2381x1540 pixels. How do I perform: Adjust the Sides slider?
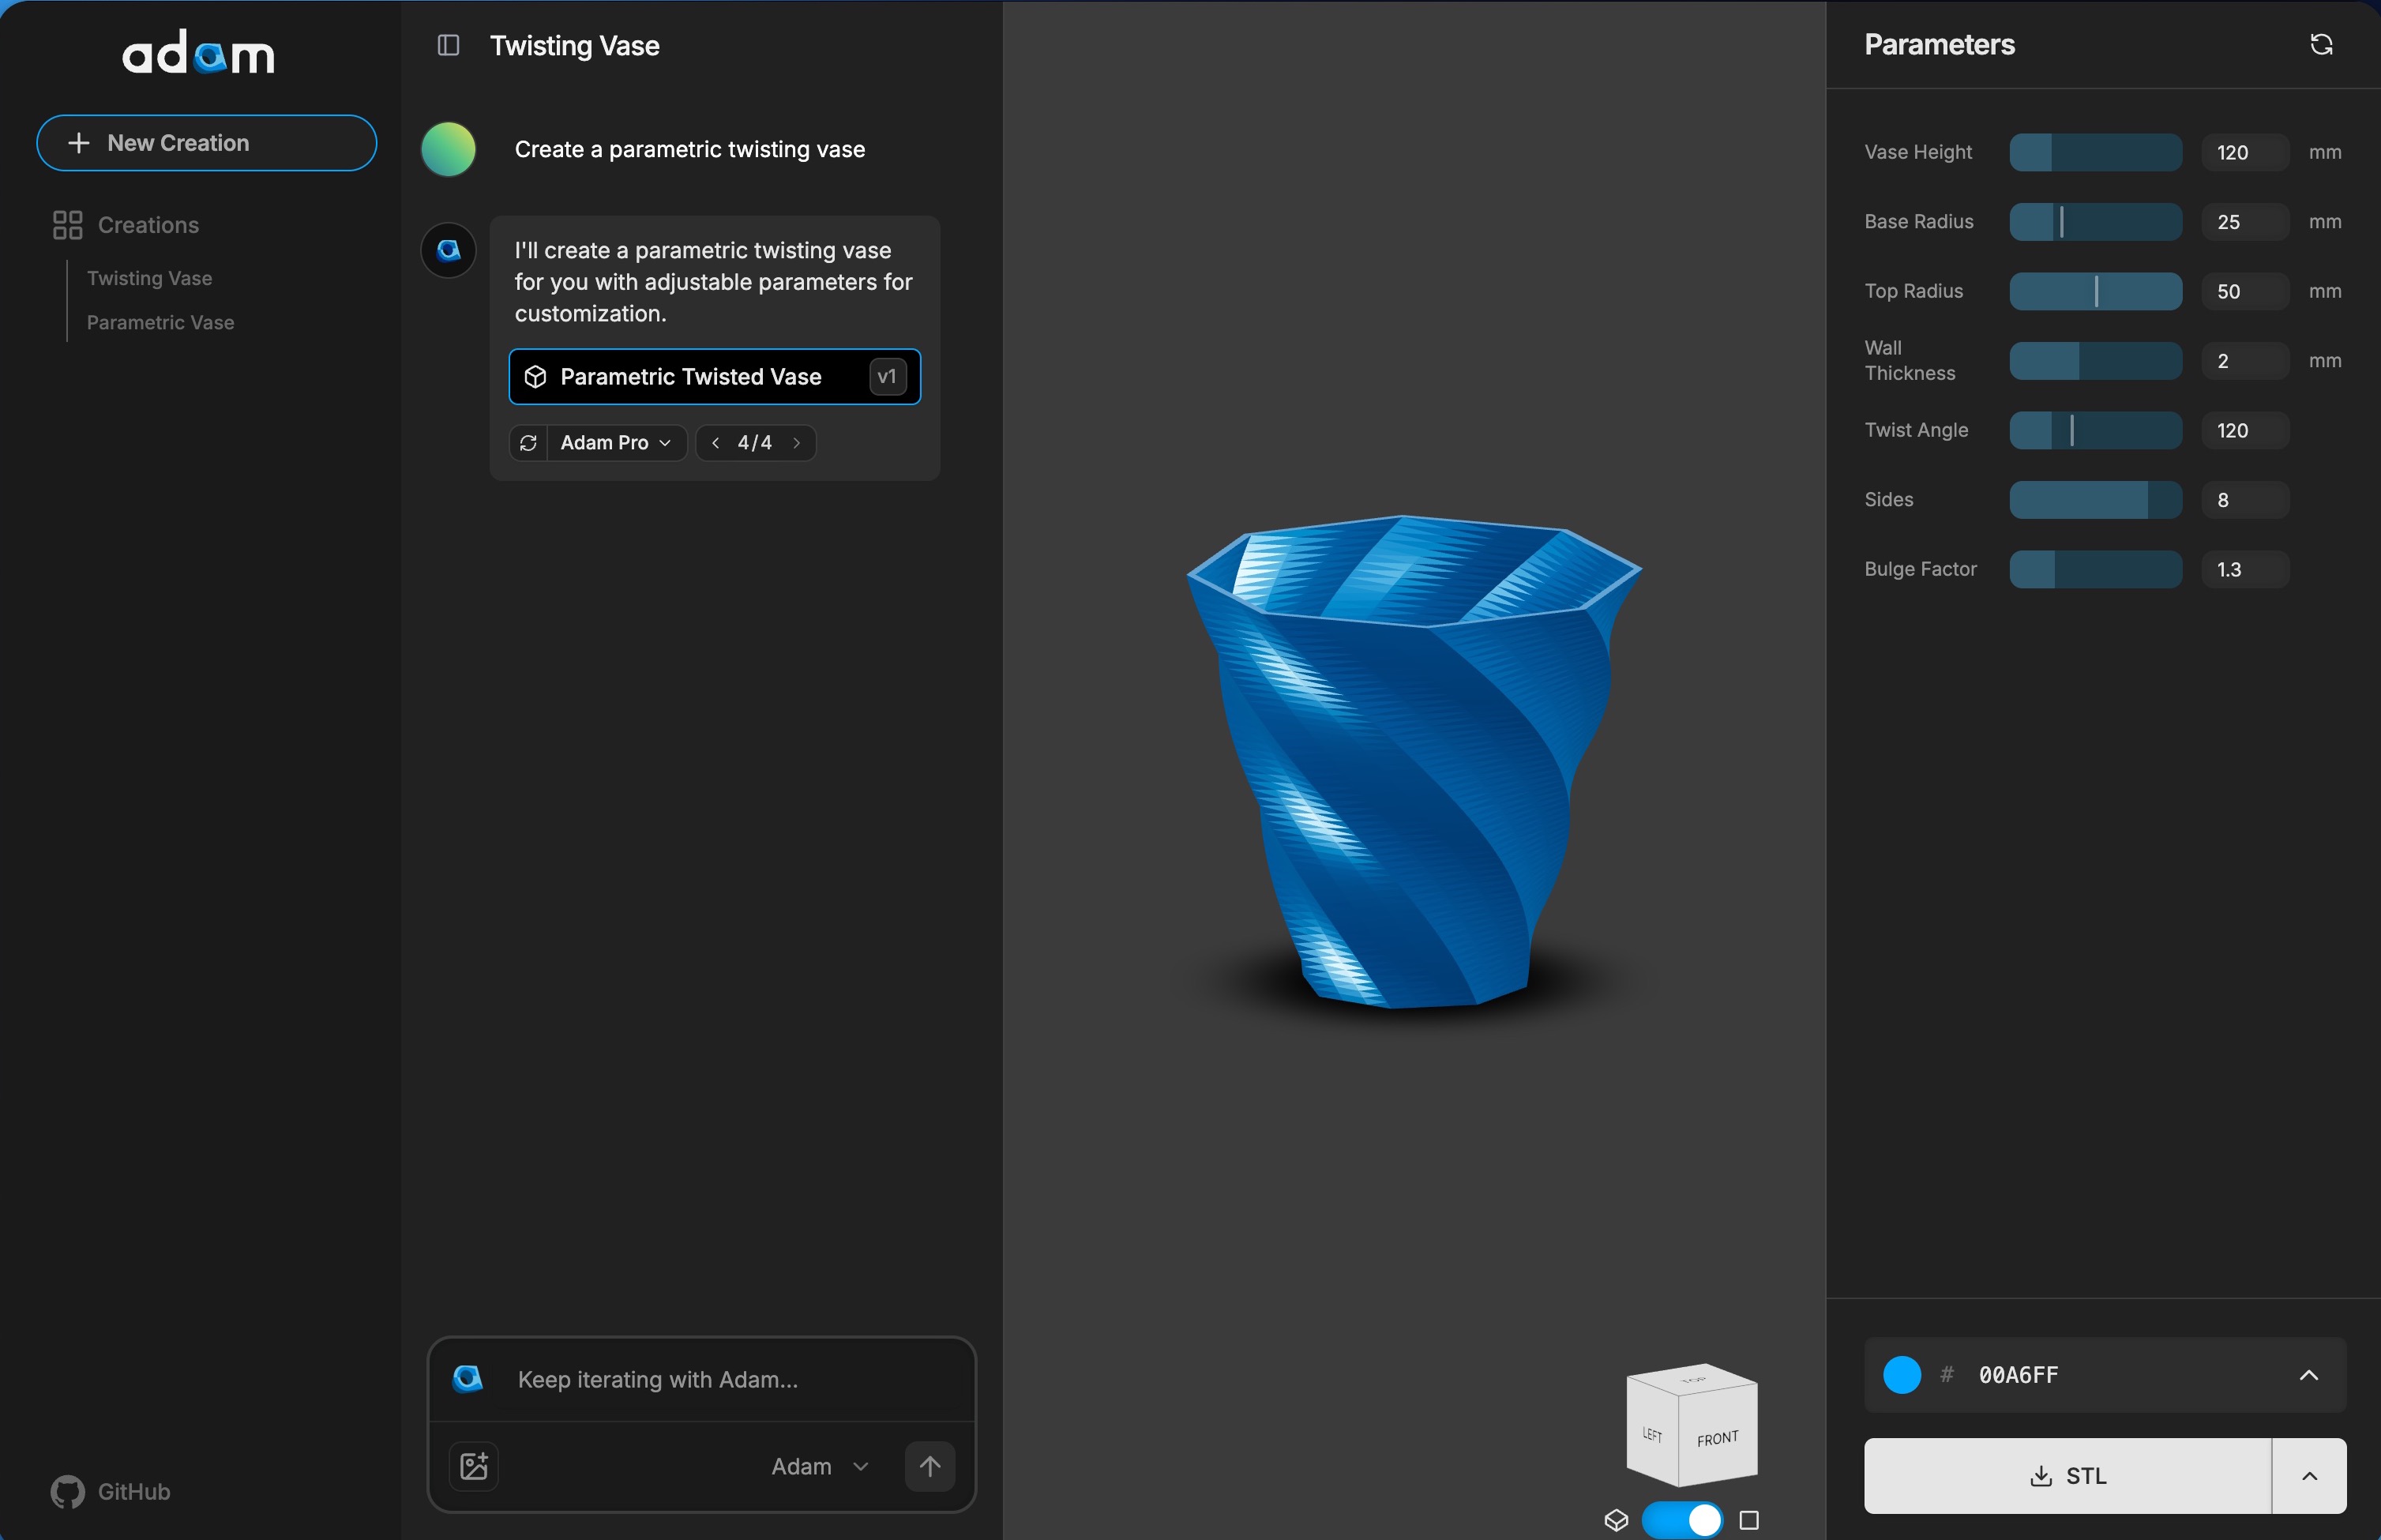pyautogui.click(x=2095, y=499)
